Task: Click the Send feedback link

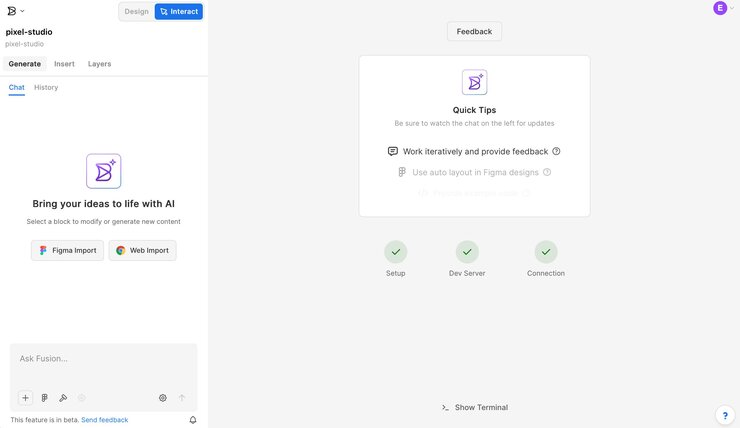Action: pos(105,420)
